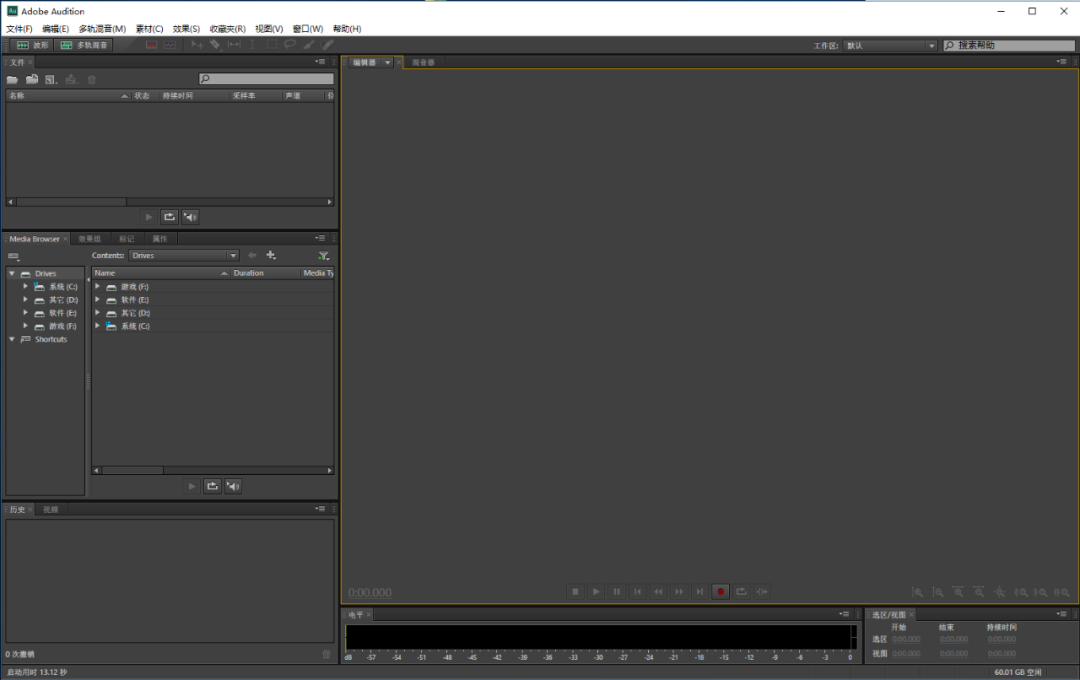The height and width of the screenshot is (680, 1080).
Task: Expand 软件 (E:) in left Drives tree
Action: pos(25,313)
